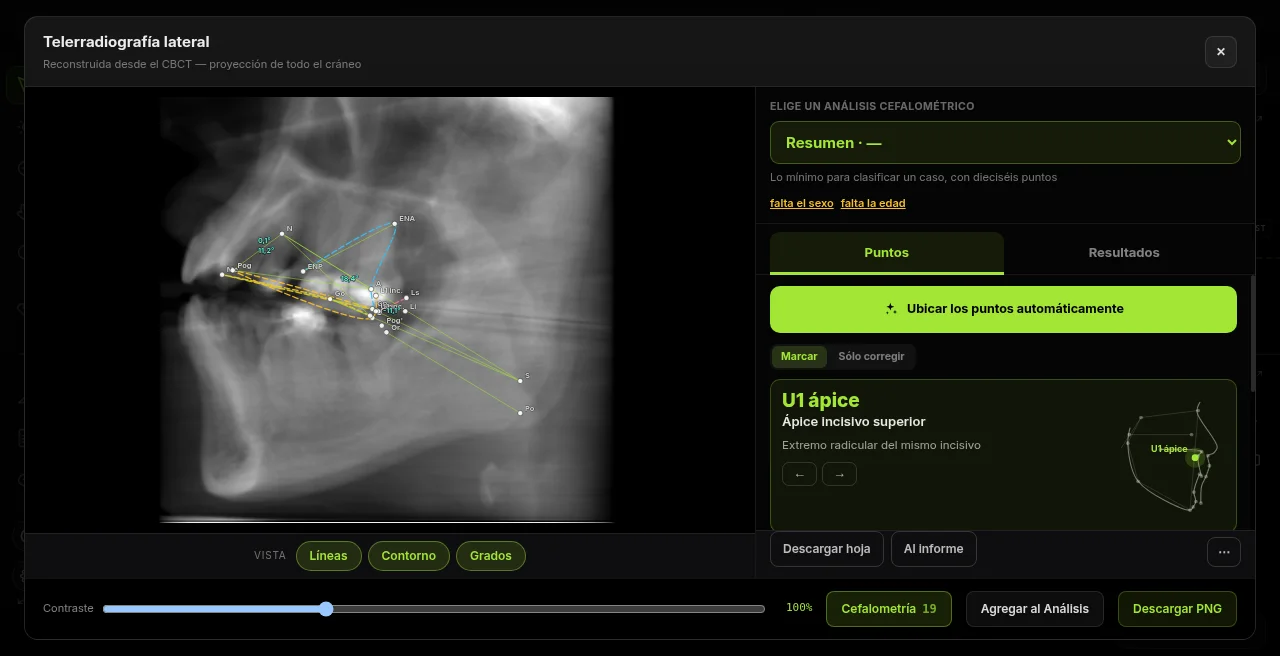Toggle the Contorno view overlay

click(408, 556)
